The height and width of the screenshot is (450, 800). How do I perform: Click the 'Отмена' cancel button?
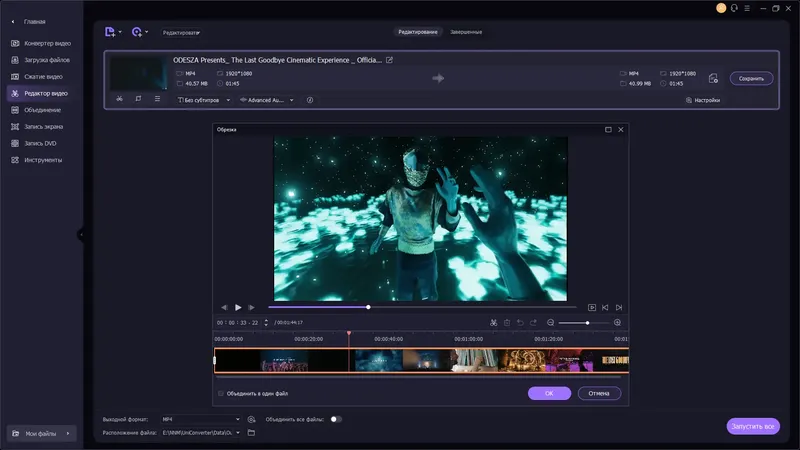click(x=599, y=393)
